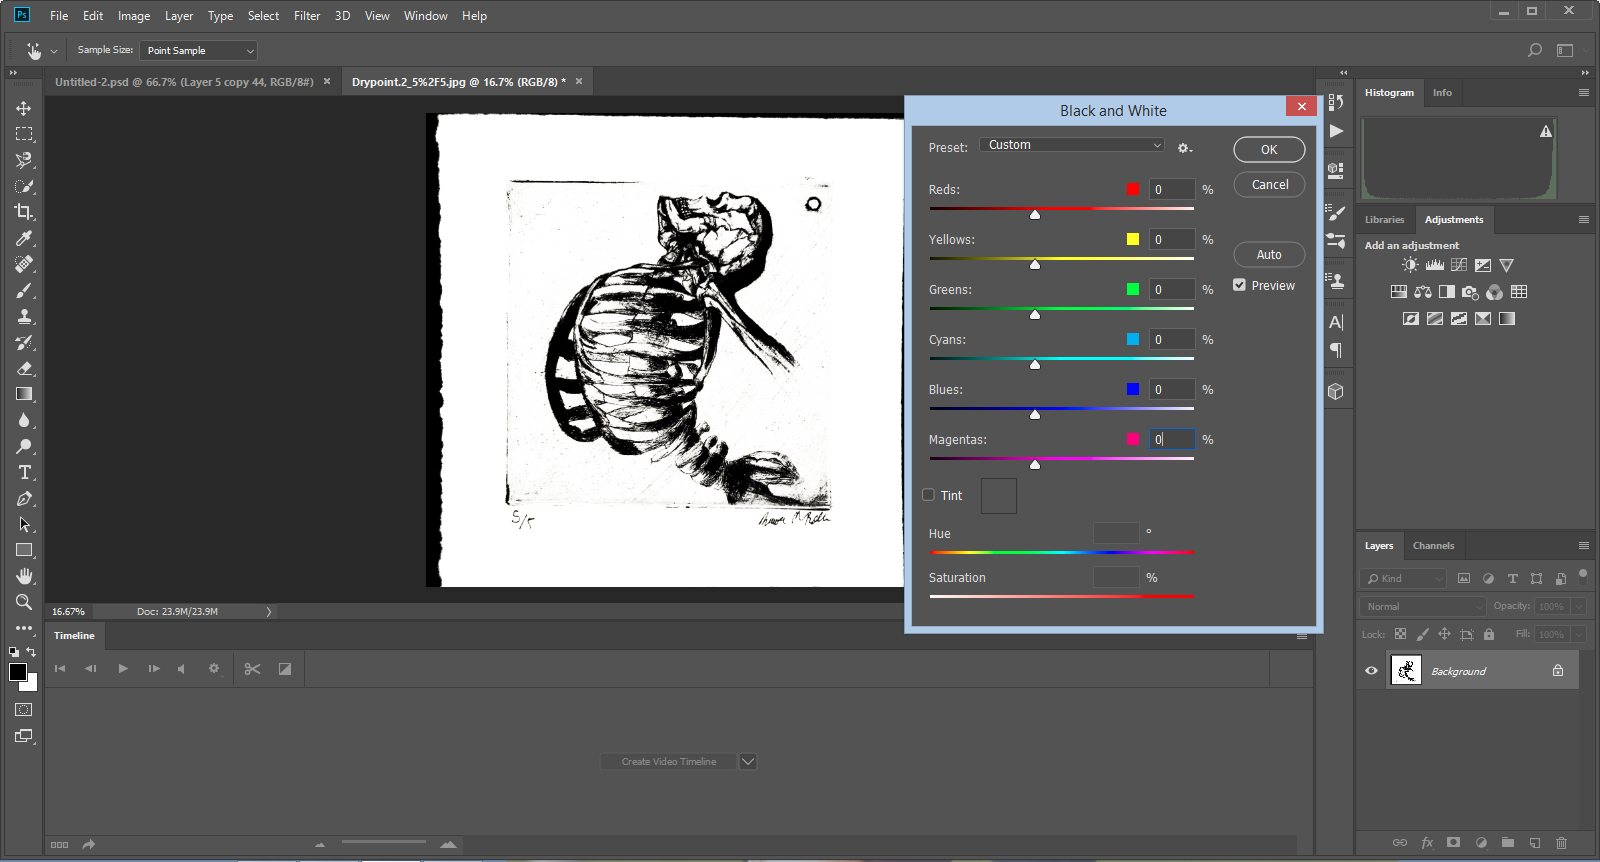Expand the status bar info arrow
The image size is (1600, 862).
[269, 611]
